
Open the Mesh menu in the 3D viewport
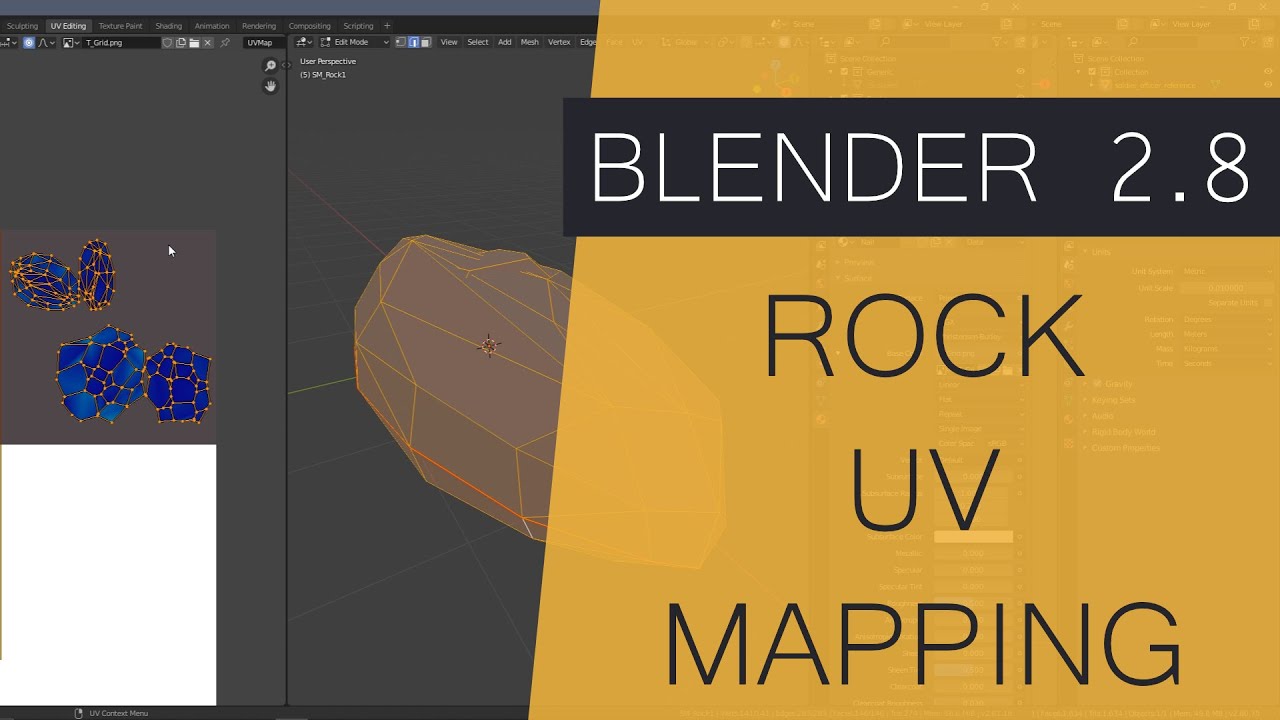529,42
